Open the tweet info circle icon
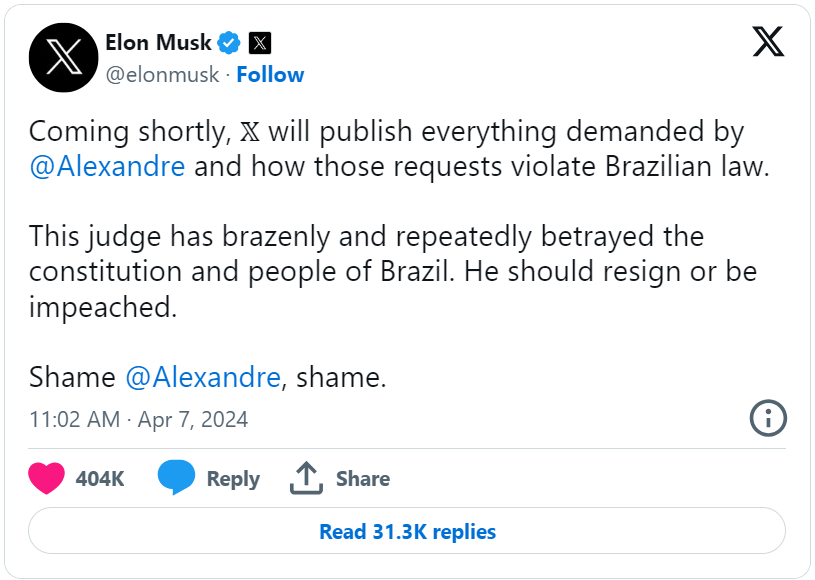 pyautogui.click(x=768, y=418)
